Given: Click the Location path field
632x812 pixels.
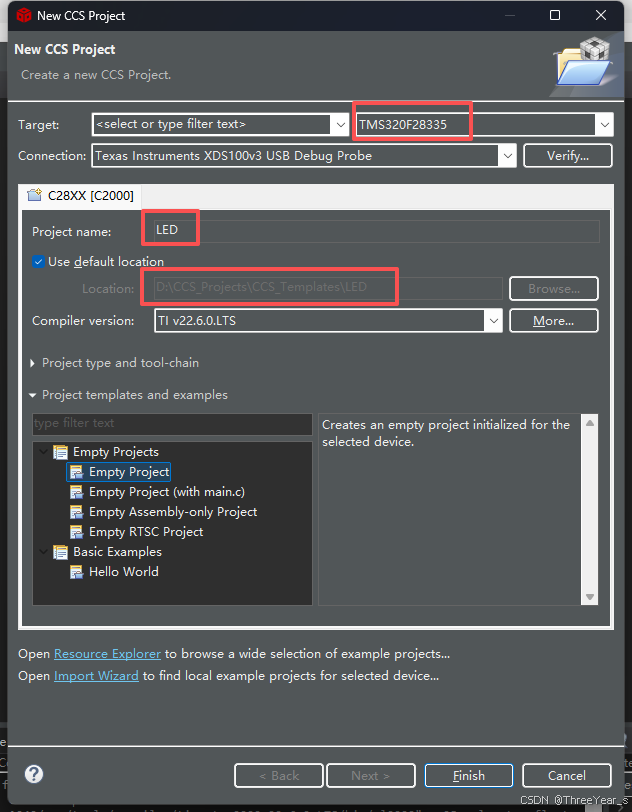Looking at the screenshot, I should point(328,288).
